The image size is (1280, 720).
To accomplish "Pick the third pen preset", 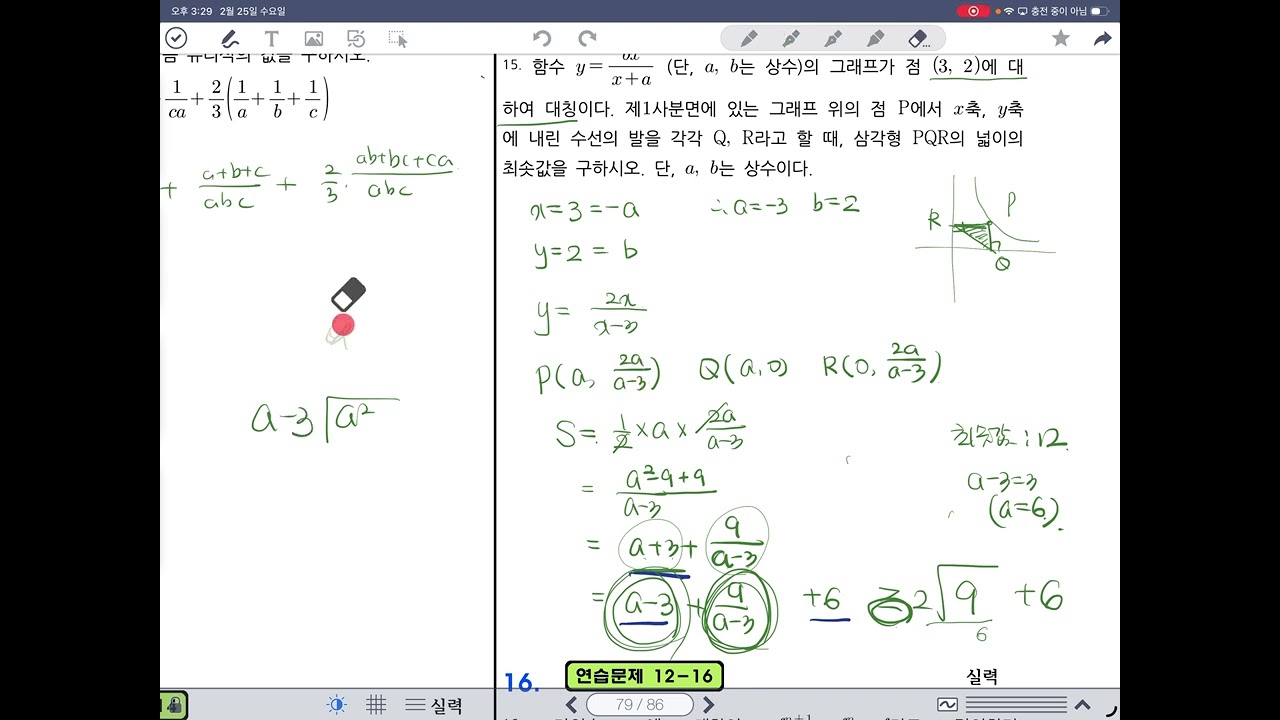I will 833,39.
